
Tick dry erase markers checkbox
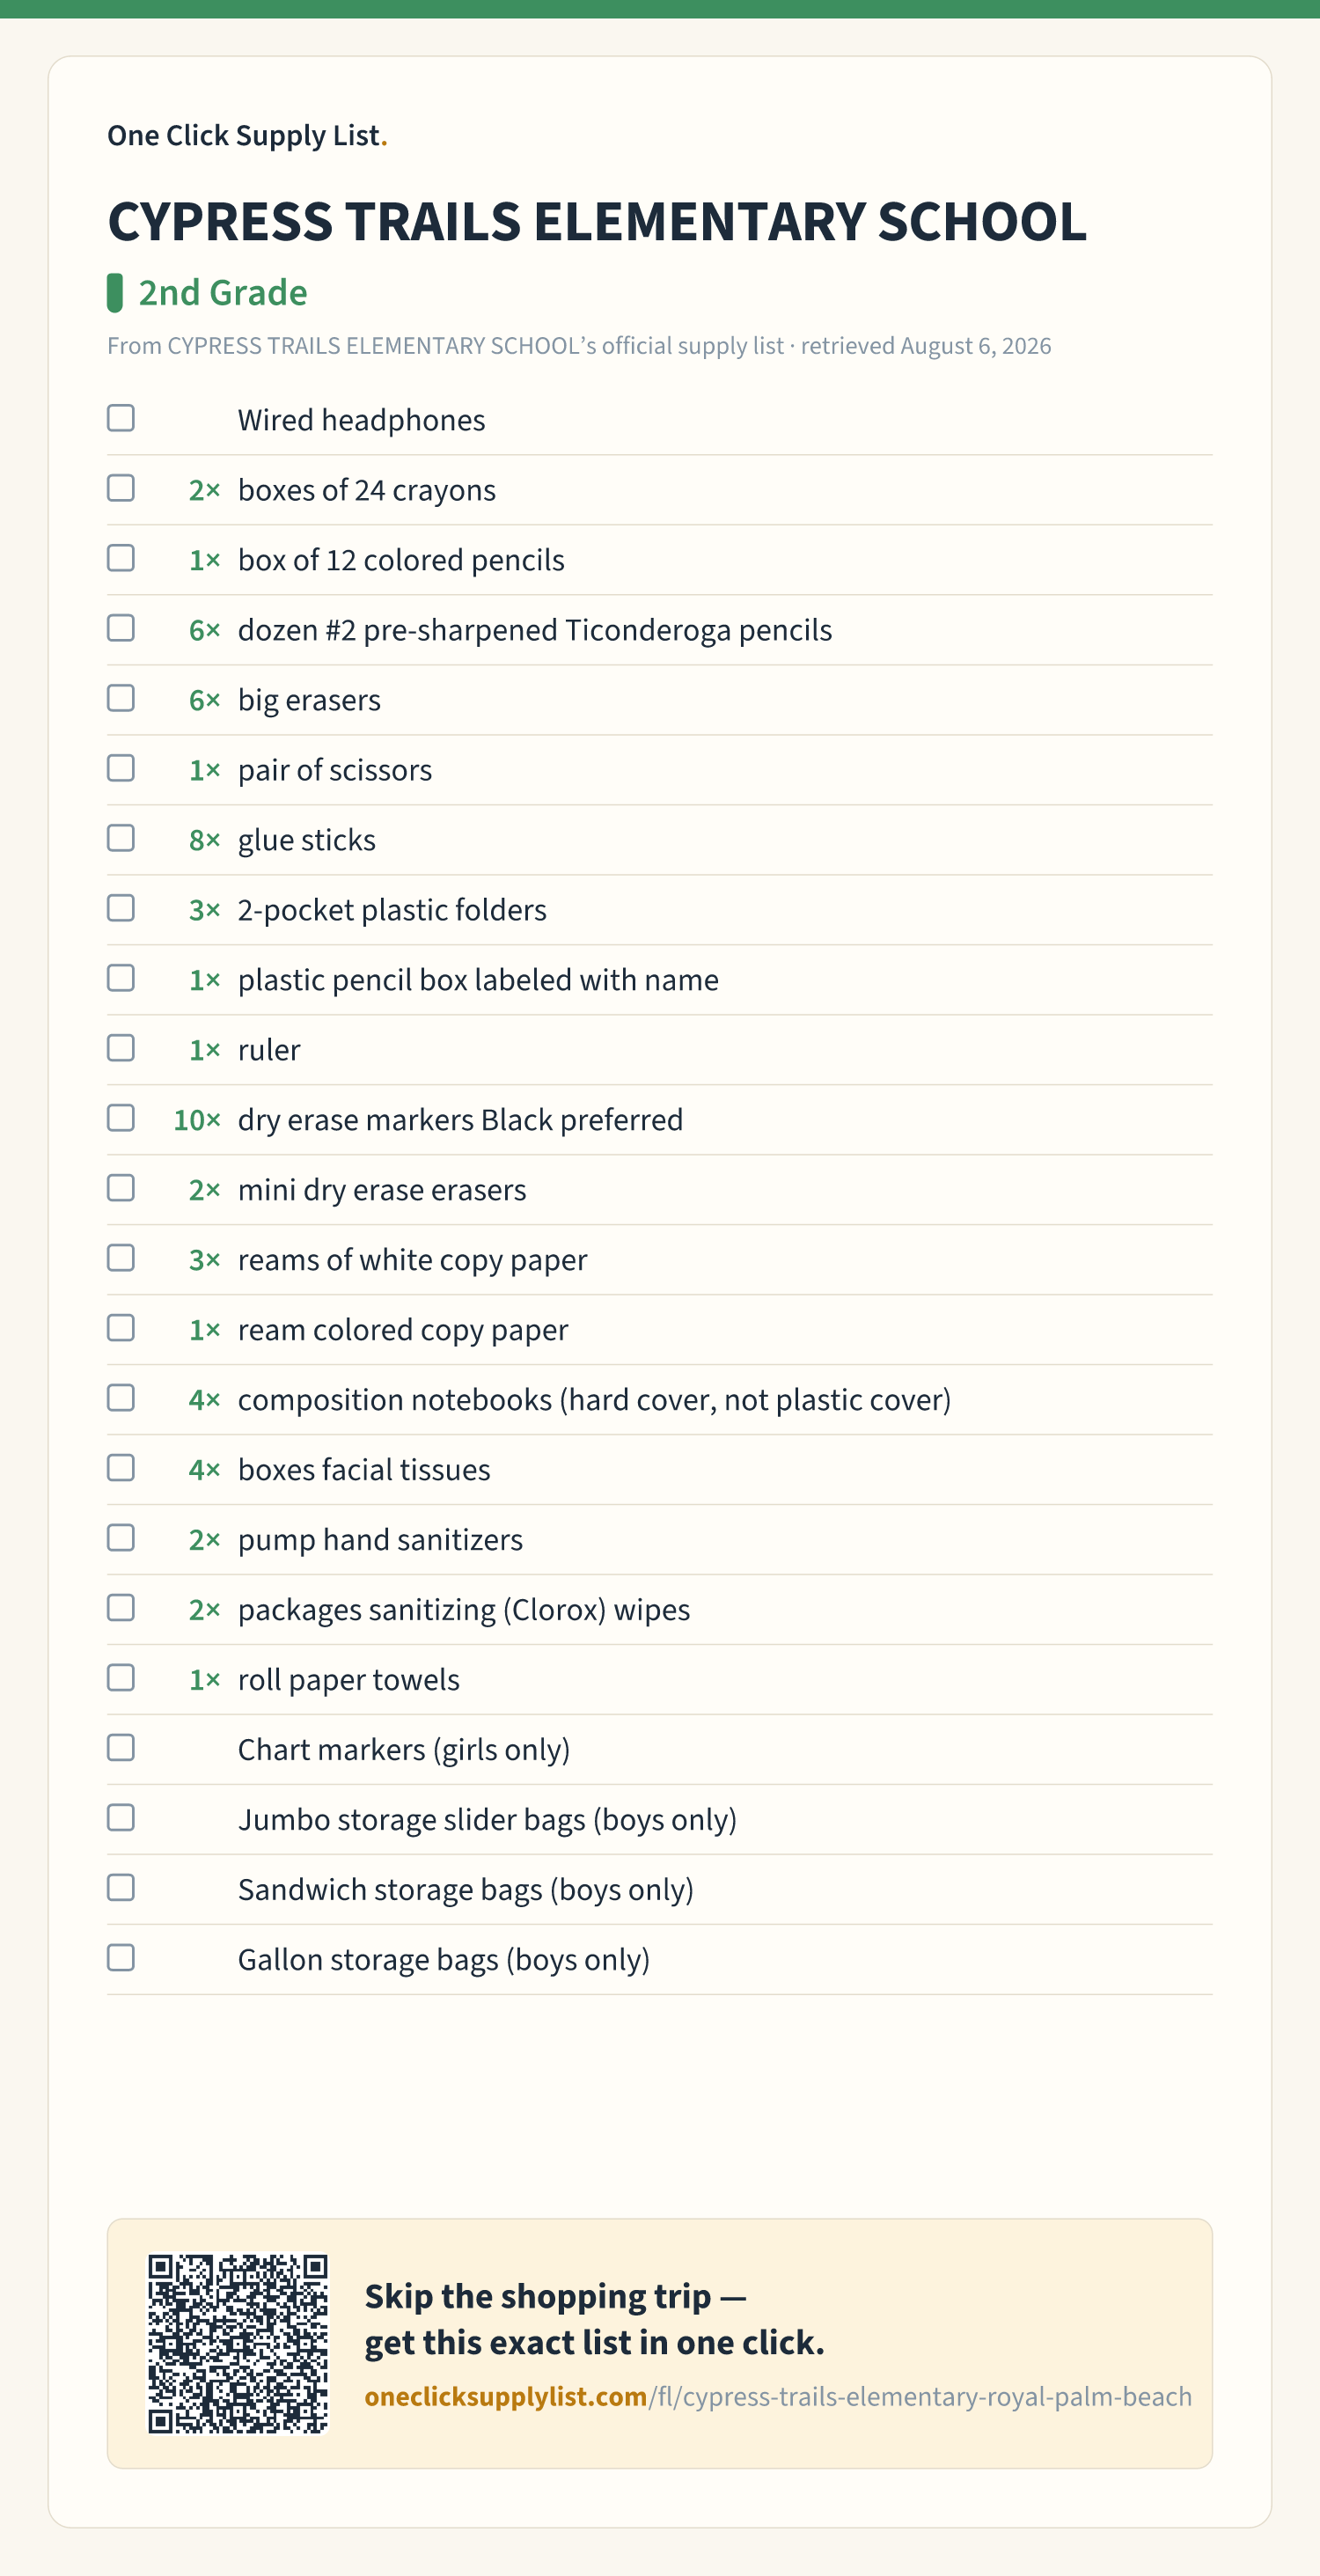(121, 1118)
